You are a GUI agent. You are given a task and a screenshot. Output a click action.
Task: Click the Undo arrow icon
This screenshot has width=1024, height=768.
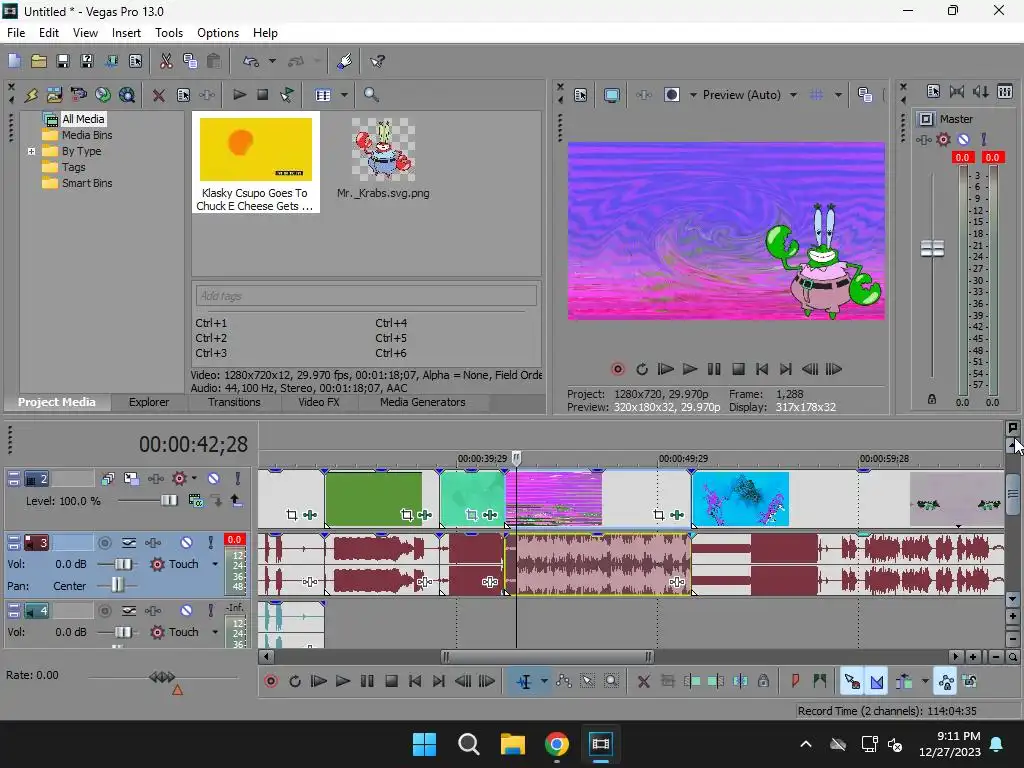coord(251,61)
